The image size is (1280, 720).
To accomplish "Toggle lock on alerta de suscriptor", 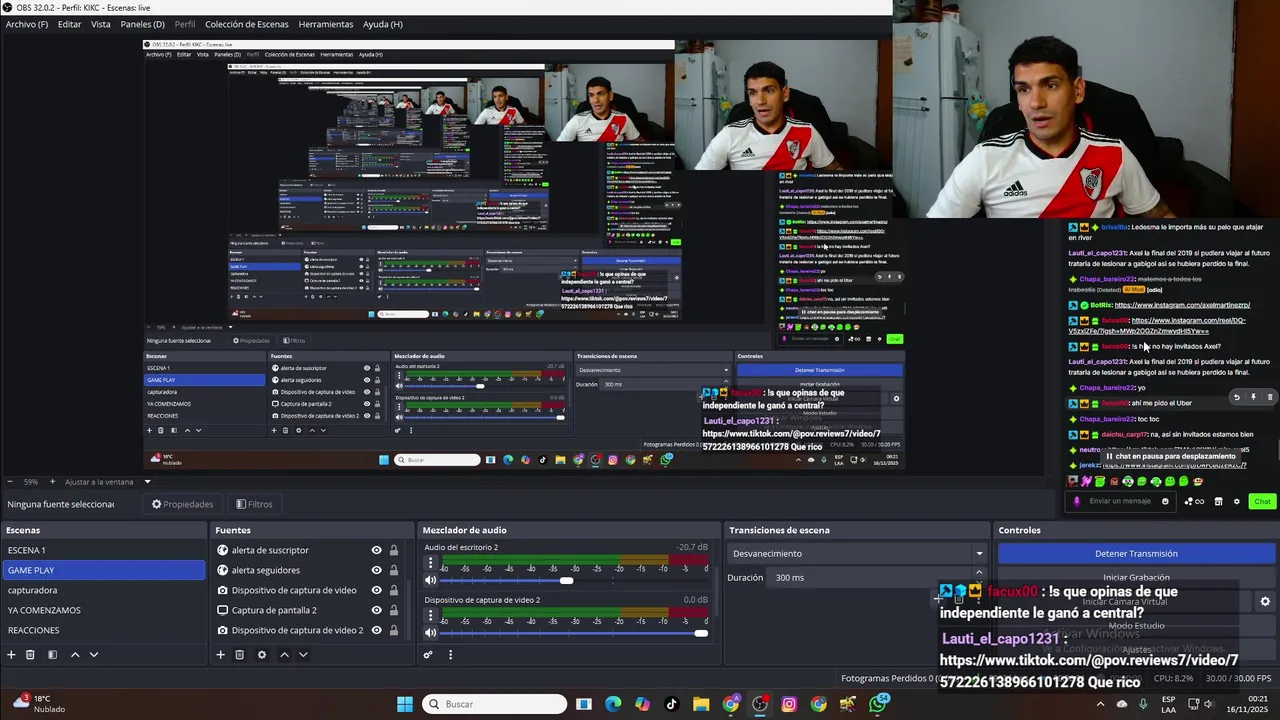I will tap(394, 550).
